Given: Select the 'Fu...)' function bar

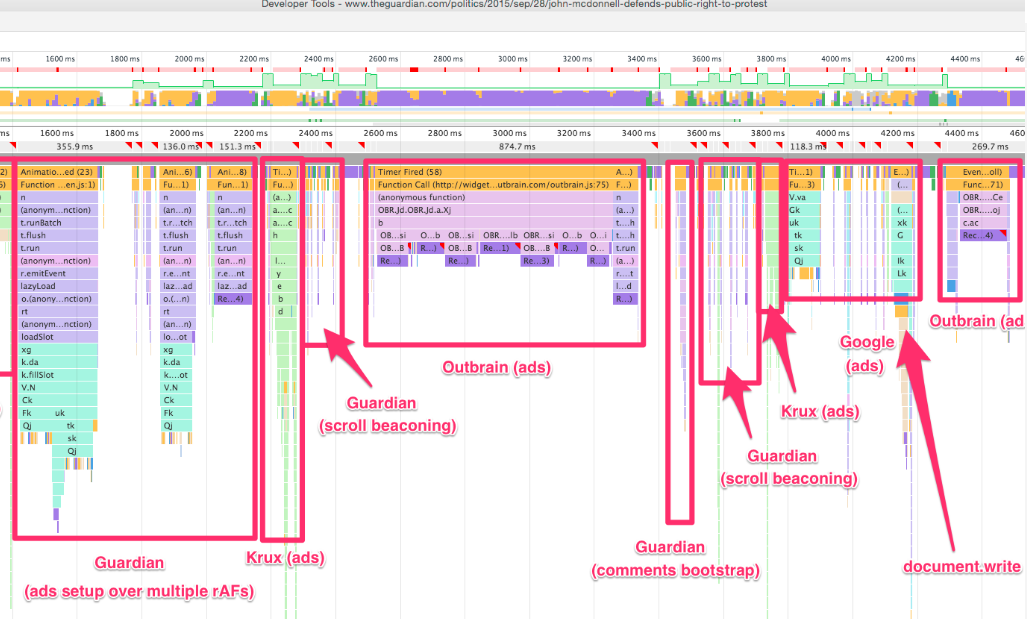Looking at the screenshot, I should click(x=283, y=185).
